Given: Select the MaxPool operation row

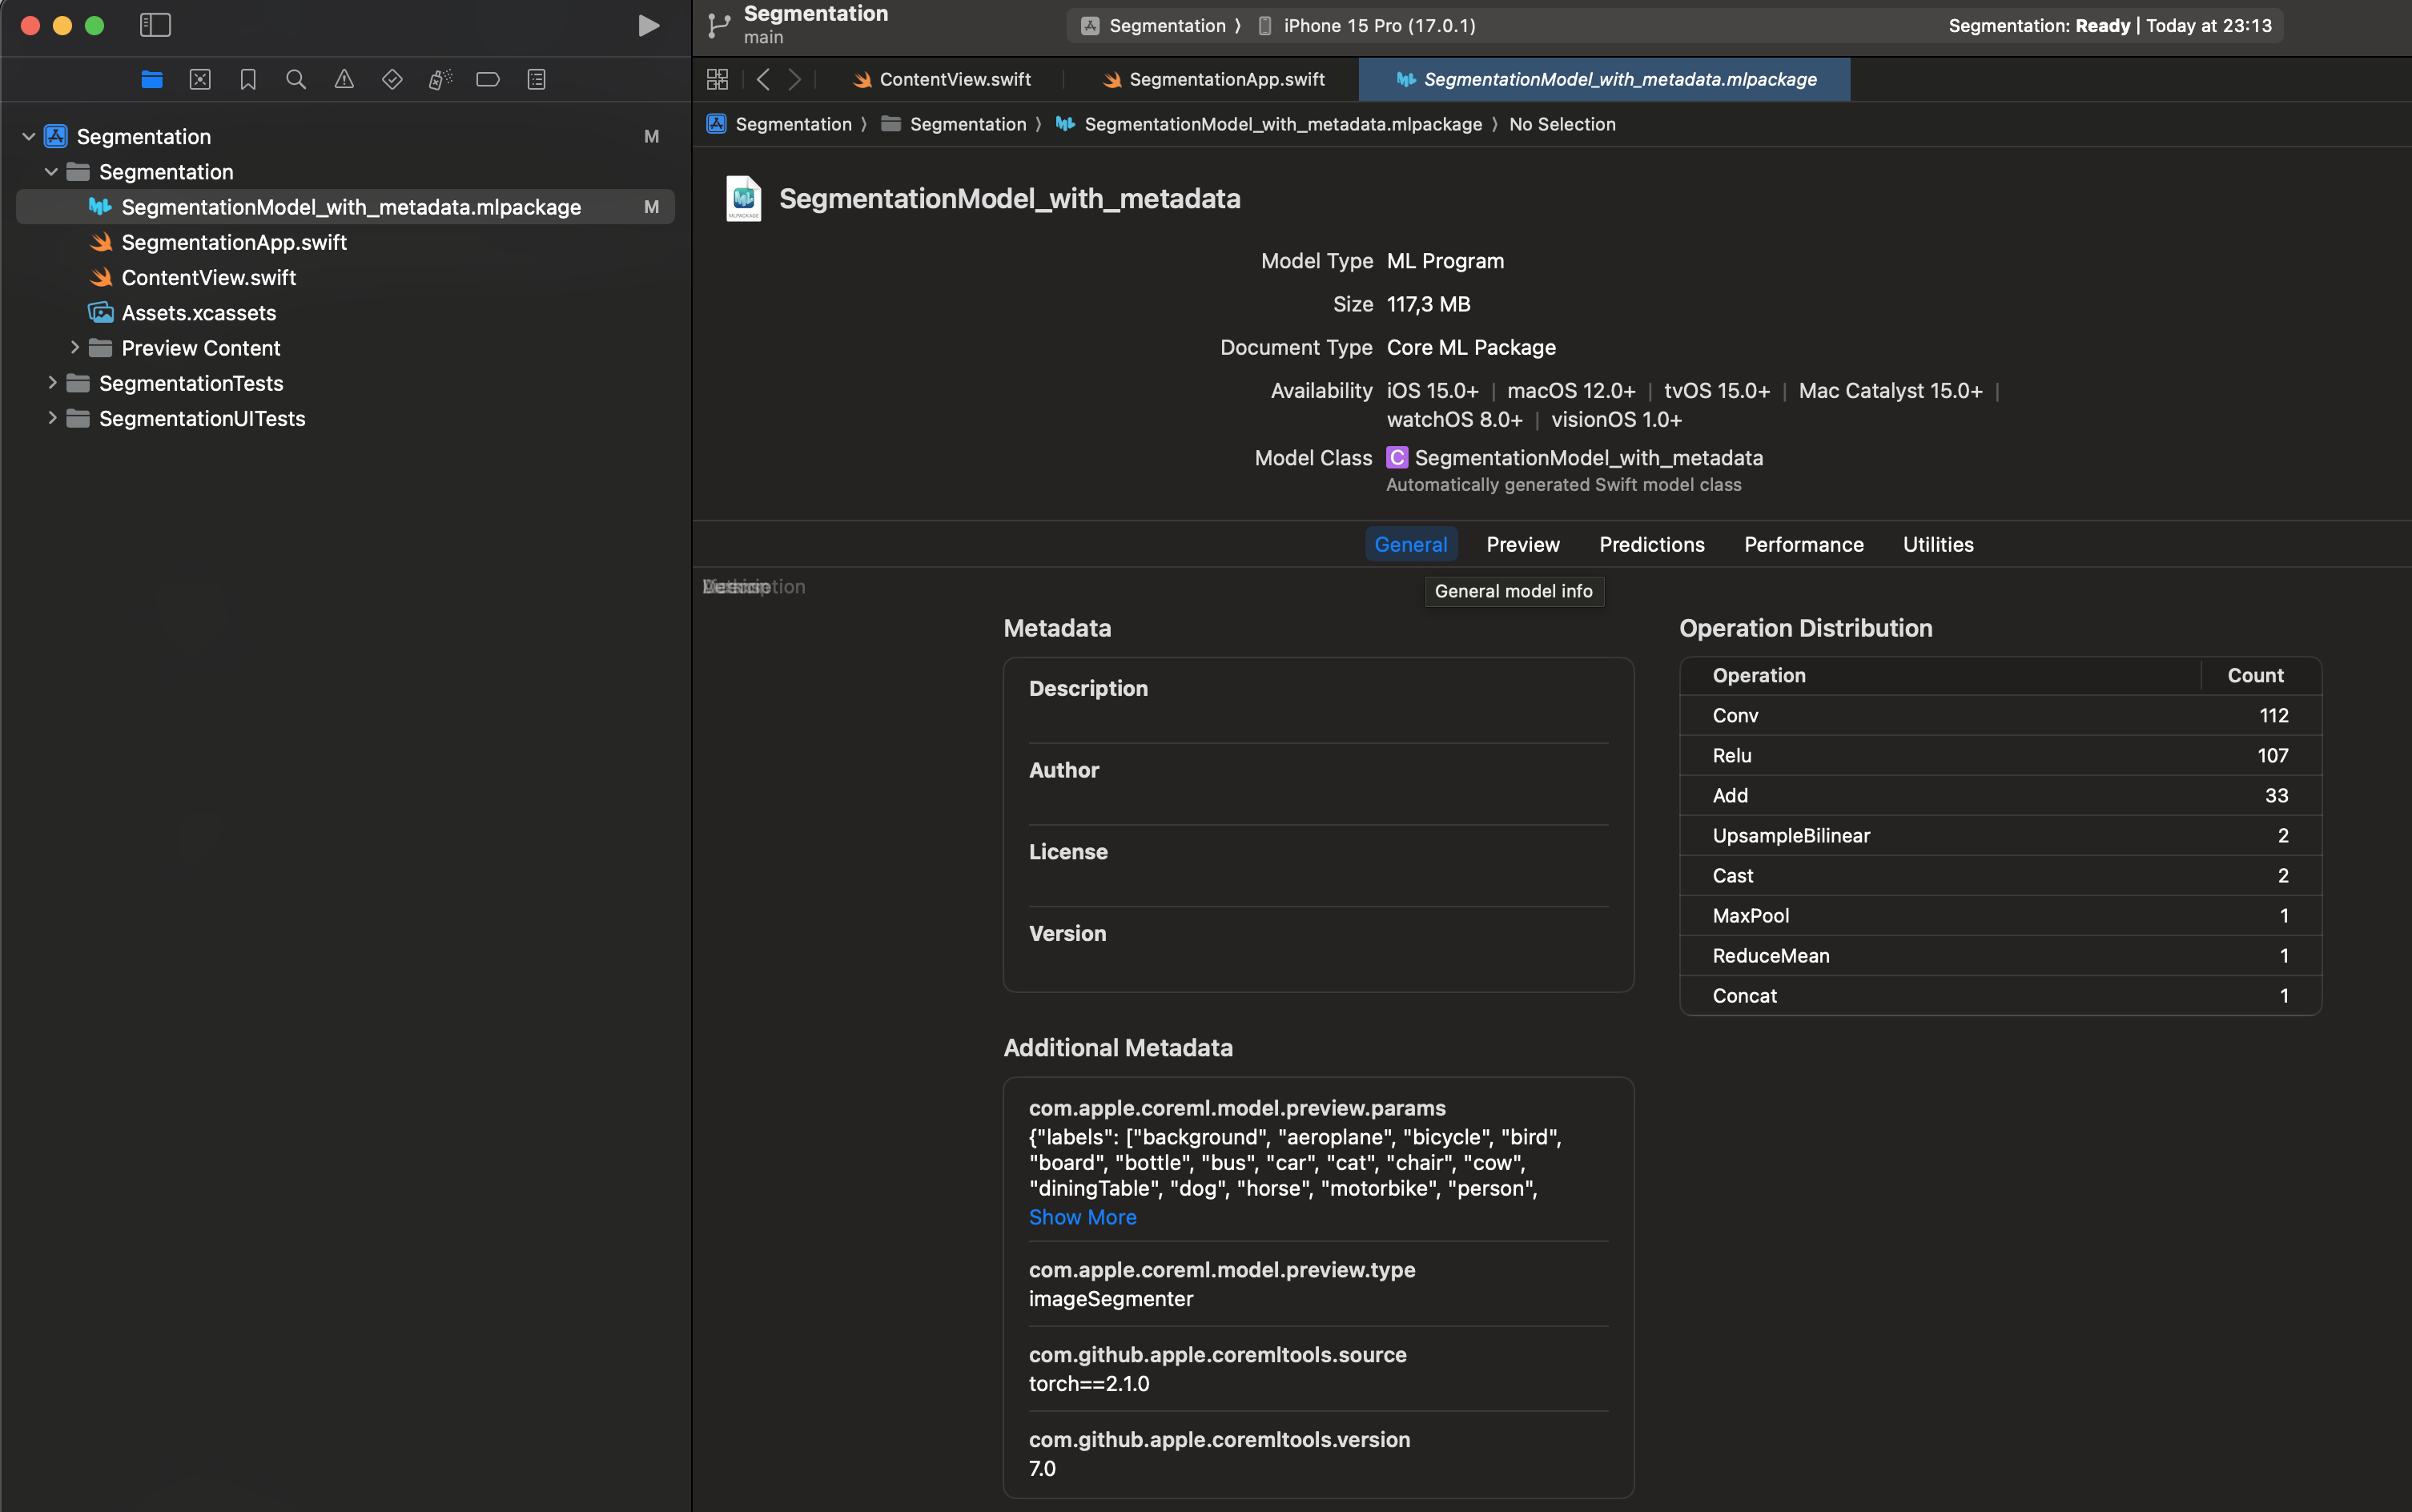Looking at the screenshot, I should (2000, 916).
